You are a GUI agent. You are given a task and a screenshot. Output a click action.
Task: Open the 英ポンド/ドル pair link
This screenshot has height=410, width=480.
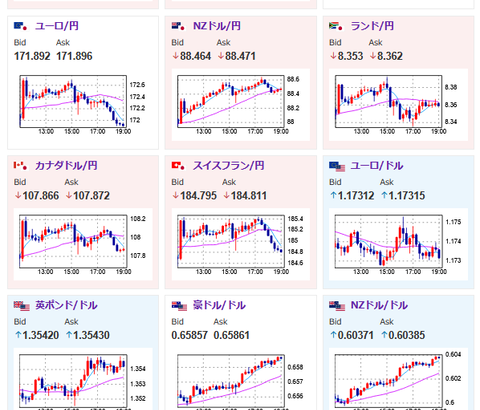[x=66, y=305]
